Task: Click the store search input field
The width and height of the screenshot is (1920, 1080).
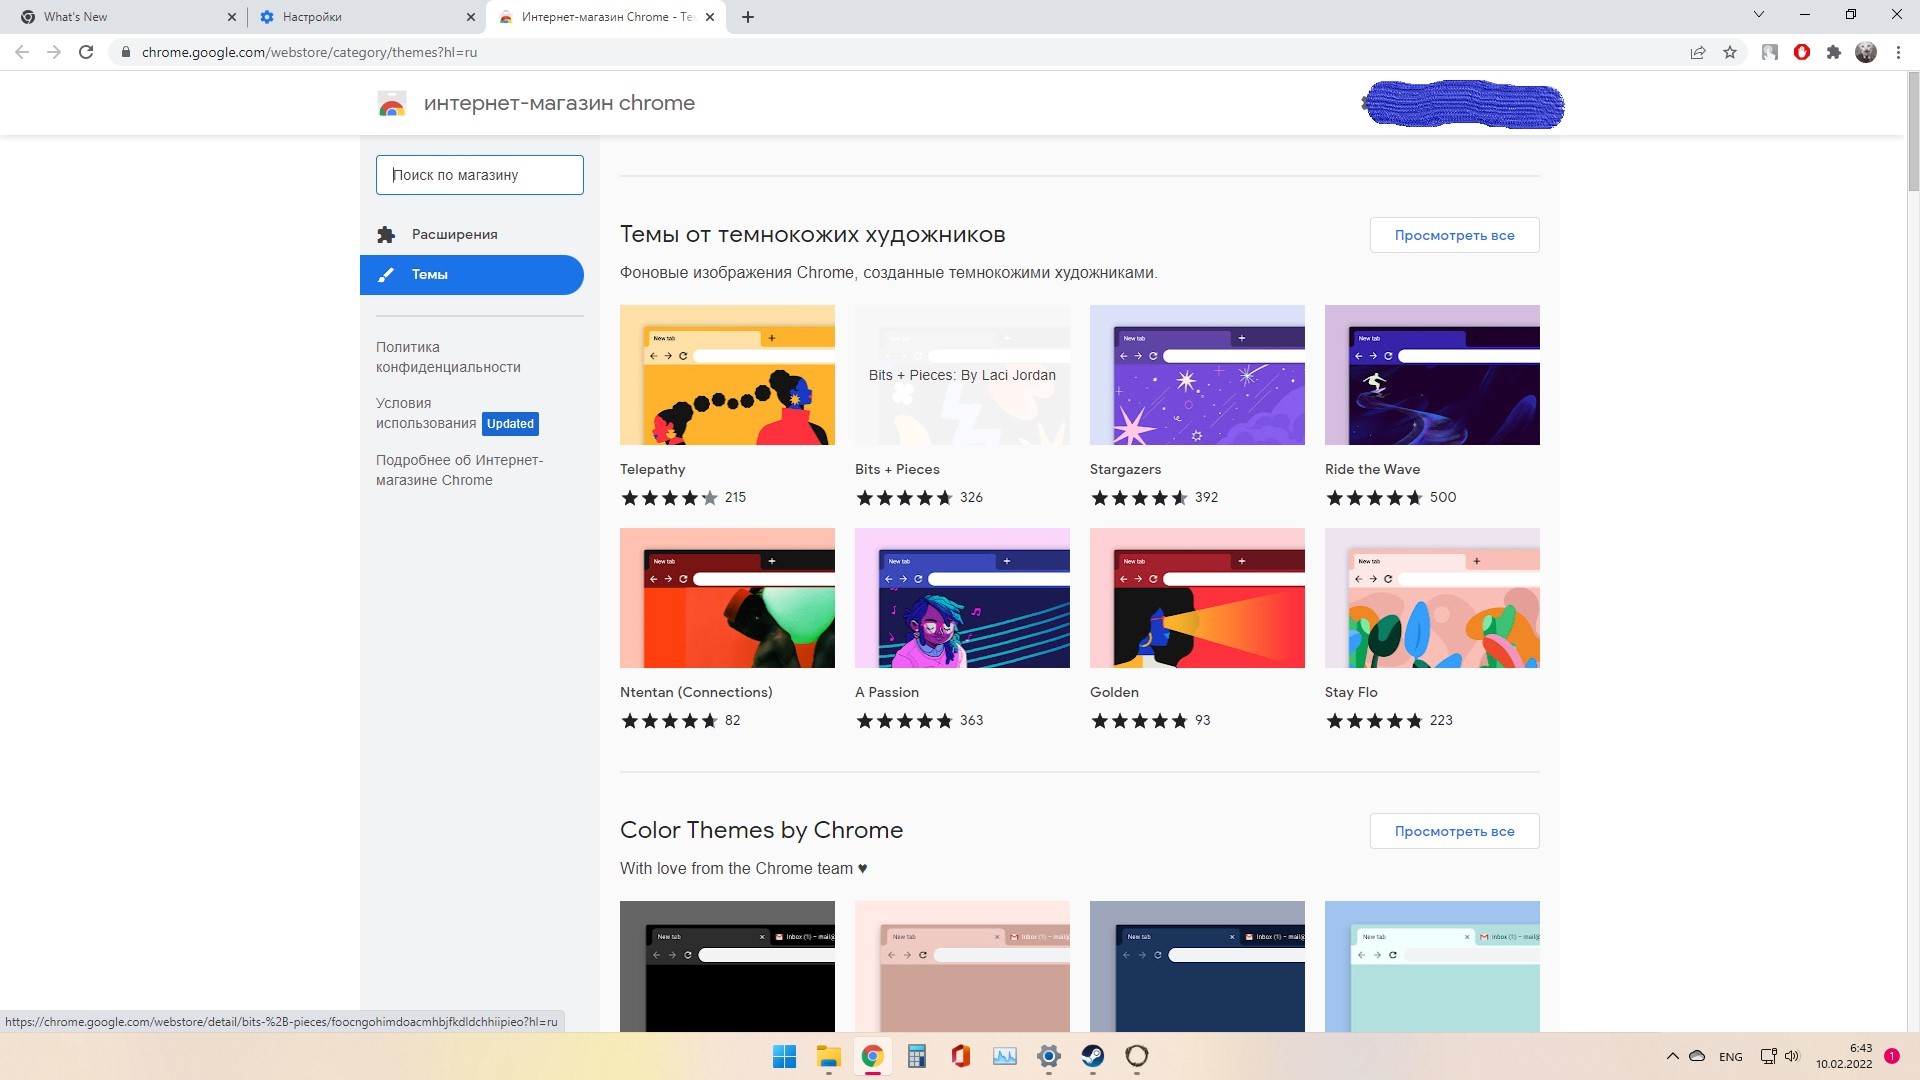Action: pyautogui.click(x=479, y=175)
